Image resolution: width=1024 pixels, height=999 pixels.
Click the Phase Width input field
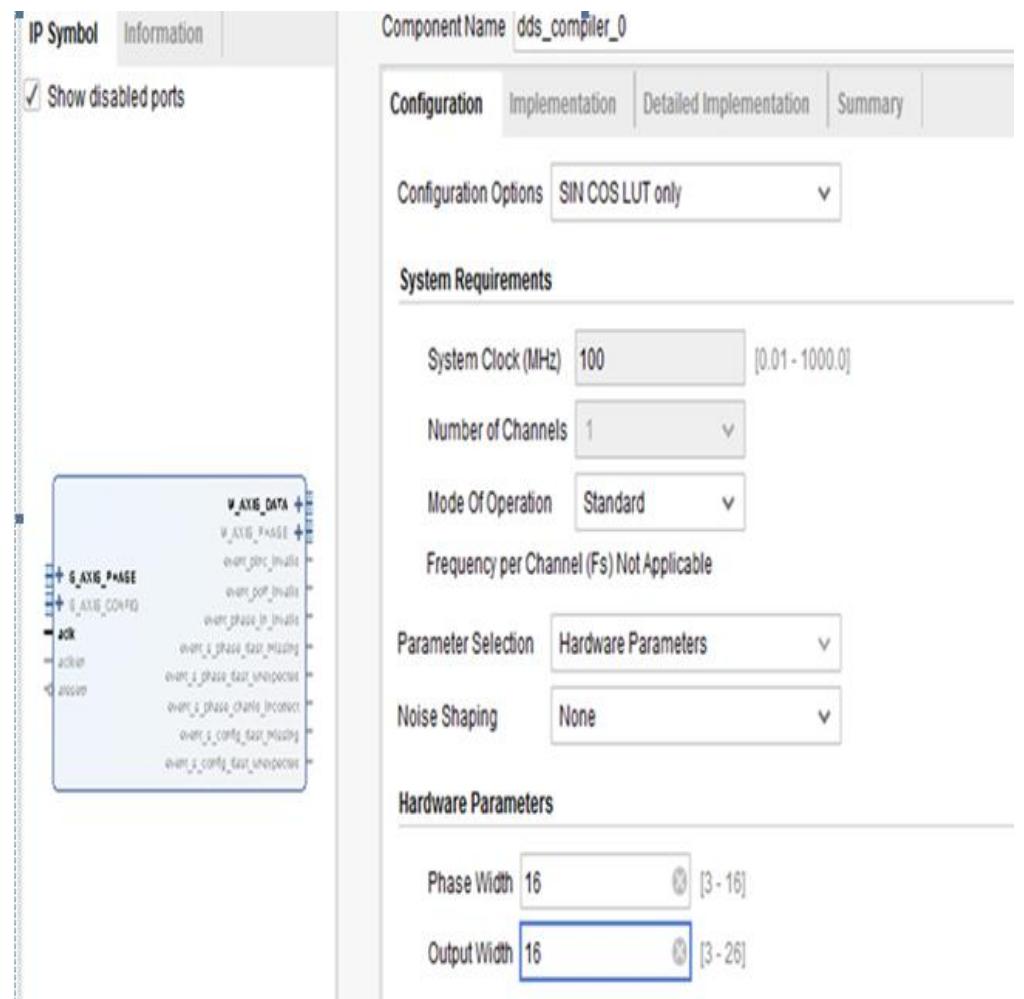(605, 881)
